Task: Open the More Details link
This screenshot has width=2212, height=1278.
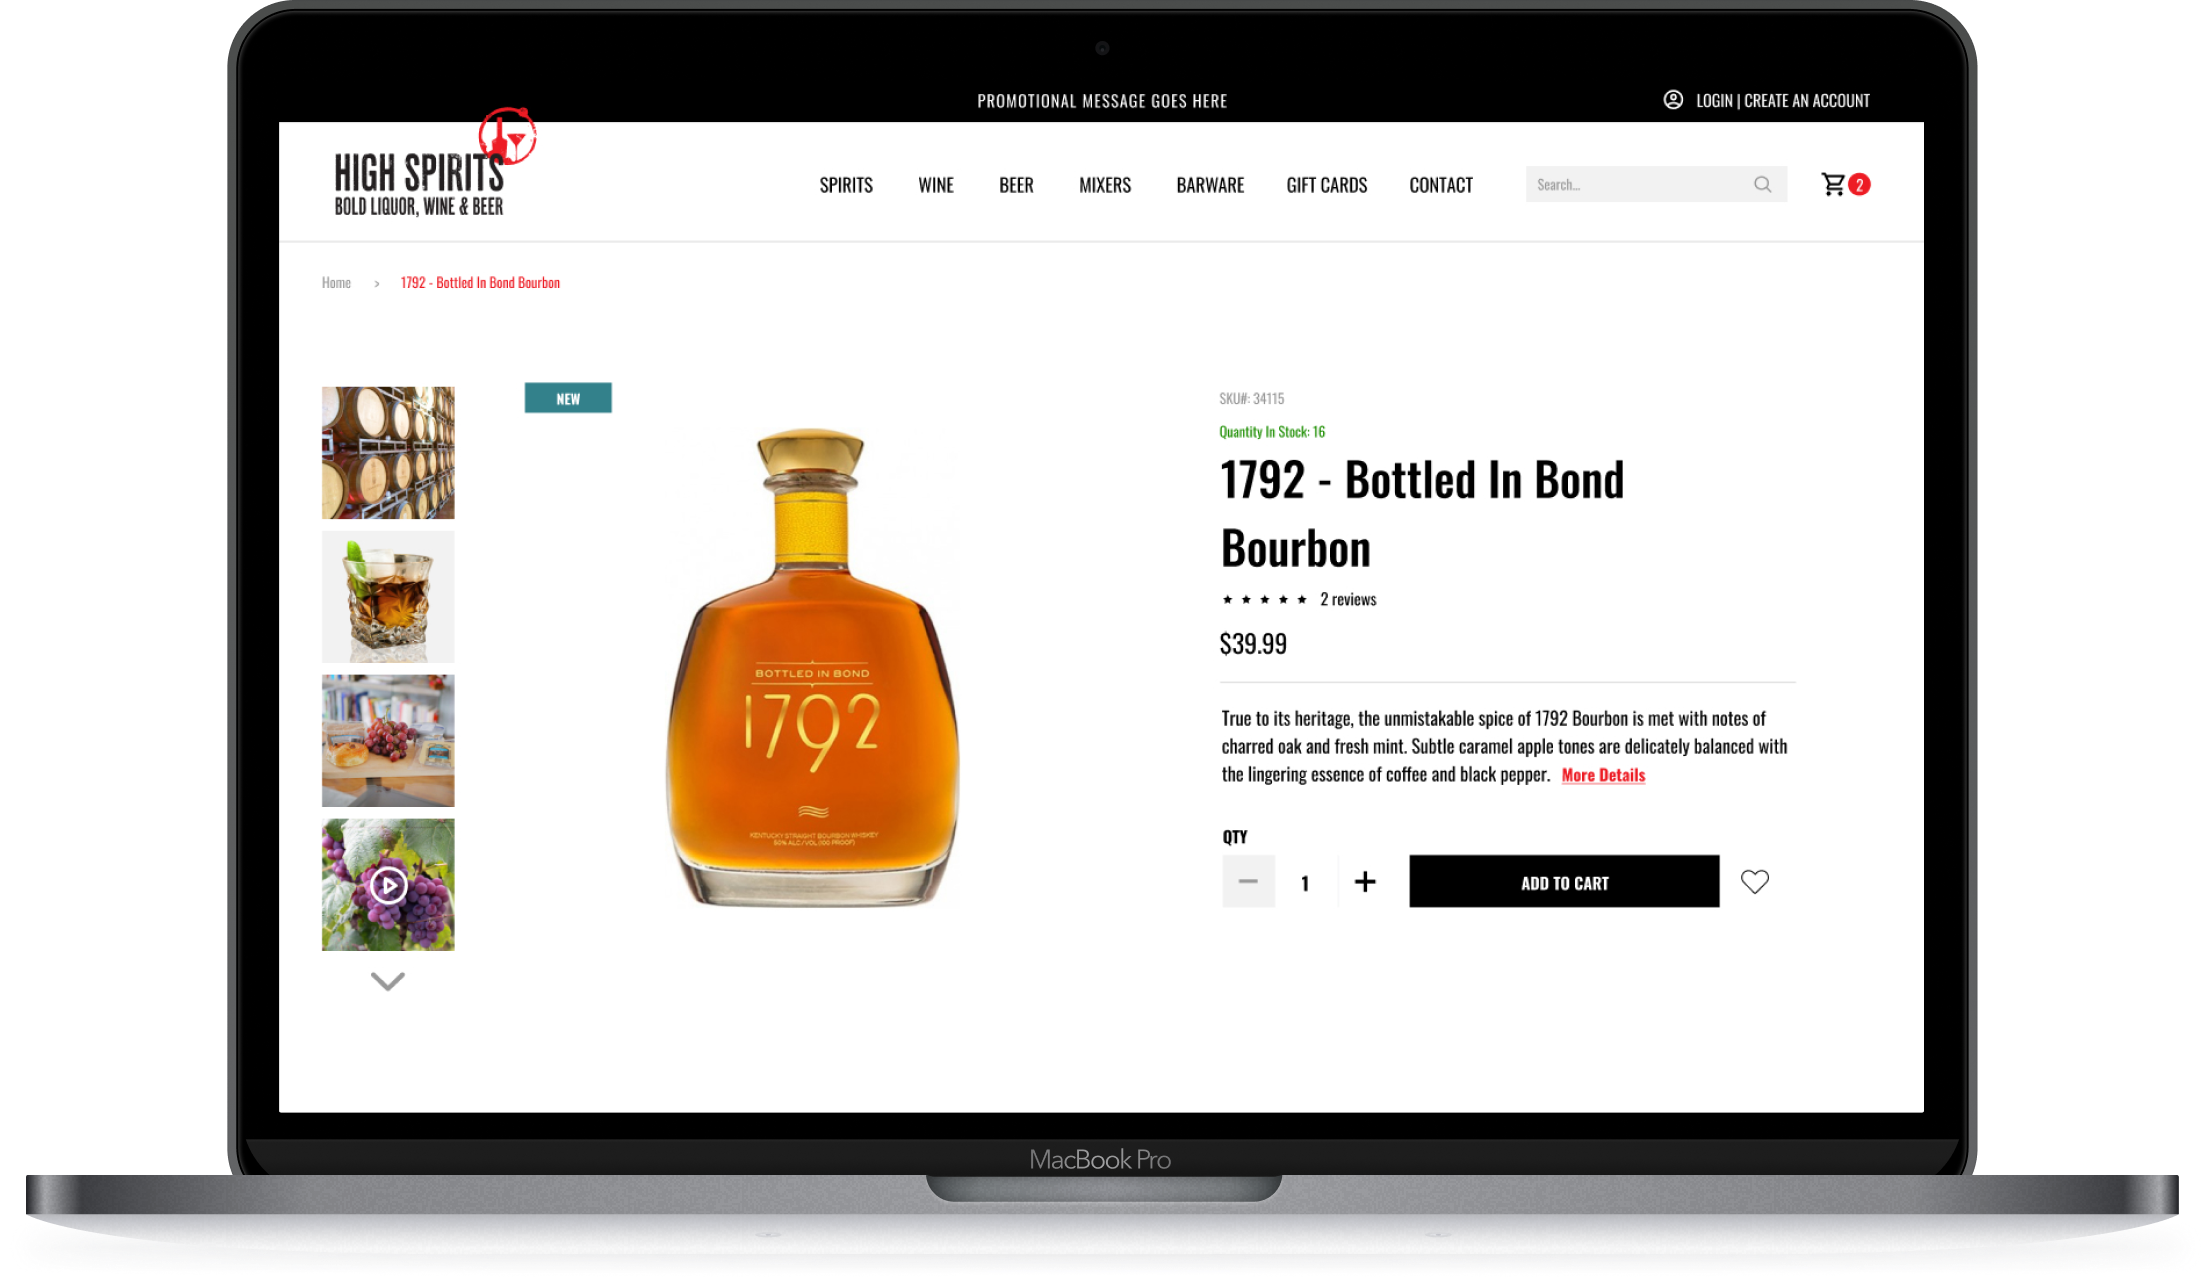Action: (1603, 776)
